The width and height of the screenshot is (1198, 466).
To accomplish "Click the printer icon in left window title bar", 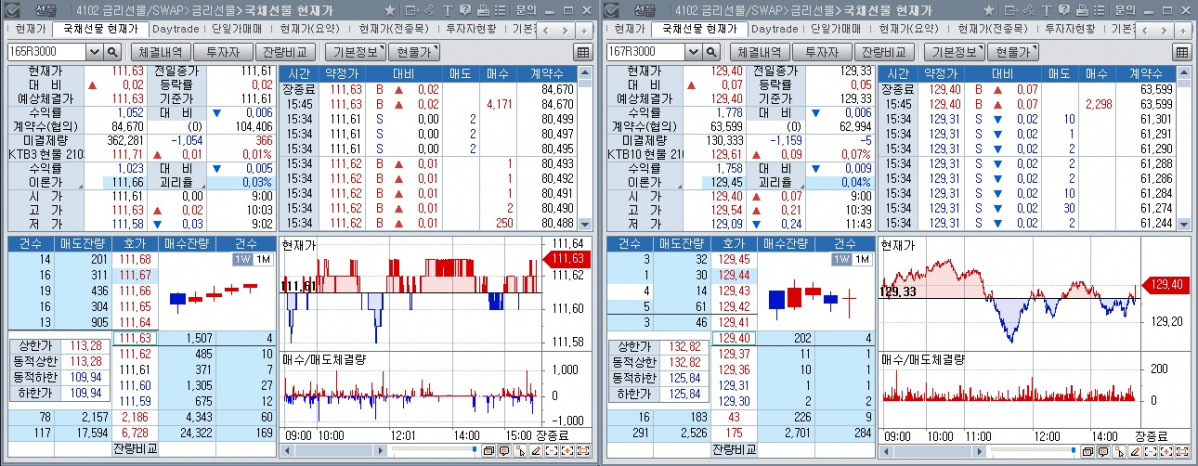I will [482, 11].
